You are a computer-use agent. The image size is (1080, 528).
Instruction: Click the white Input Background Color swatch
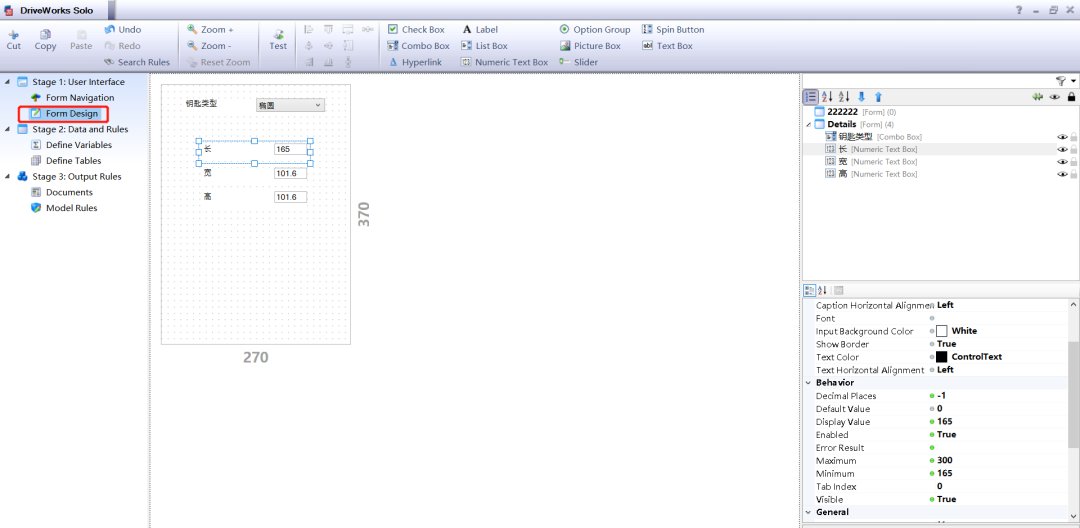pos(942,331)
